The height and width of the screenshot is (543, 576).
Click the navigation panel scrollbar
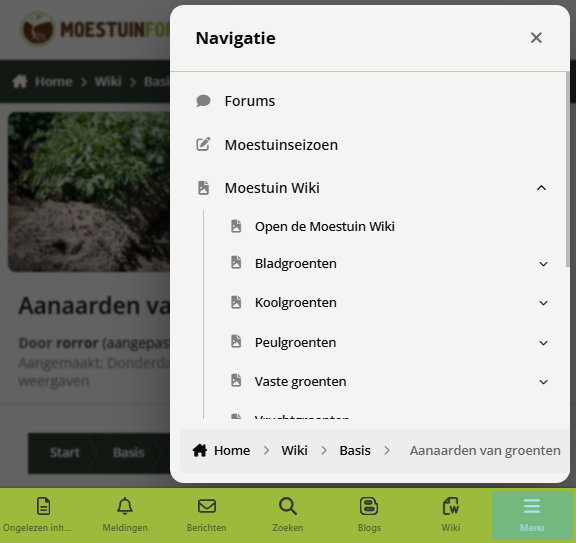click(x=568, y=170)
